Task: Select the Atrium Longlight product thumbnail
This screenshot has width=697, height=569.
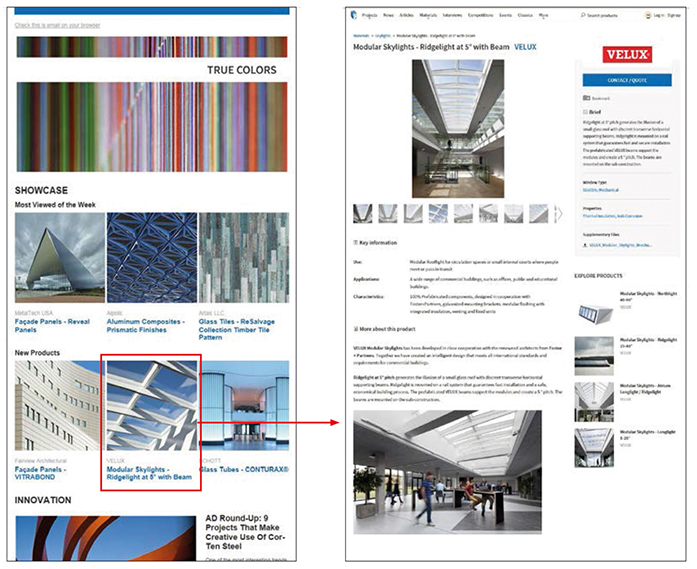Action: [x=594, y=402]
